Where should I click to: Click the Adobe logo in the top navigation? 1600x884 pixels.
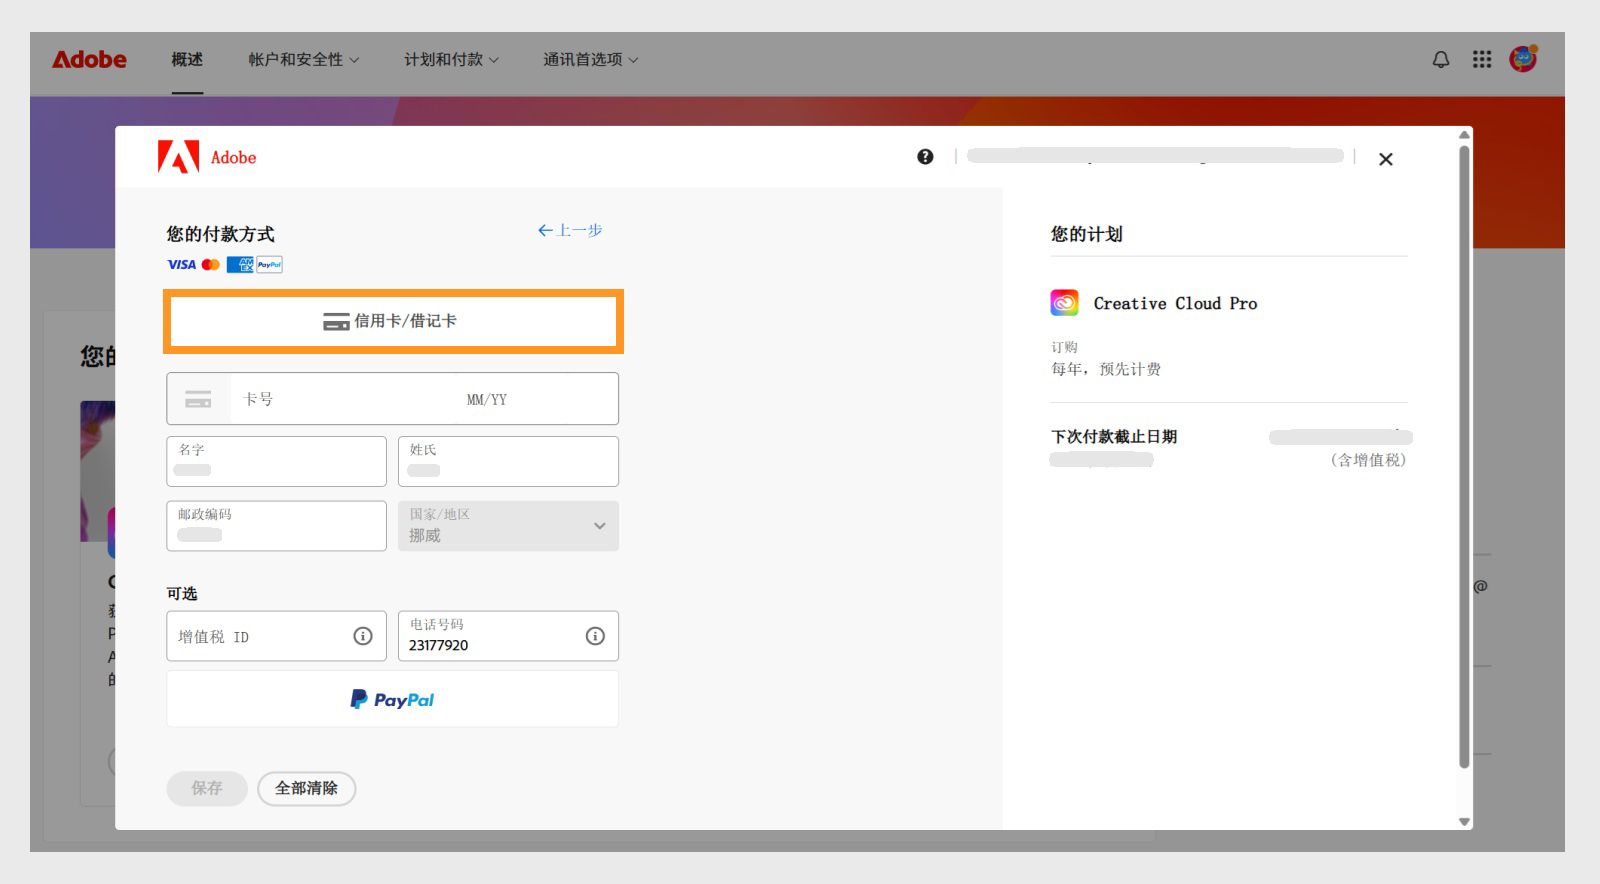pos(89,60)
